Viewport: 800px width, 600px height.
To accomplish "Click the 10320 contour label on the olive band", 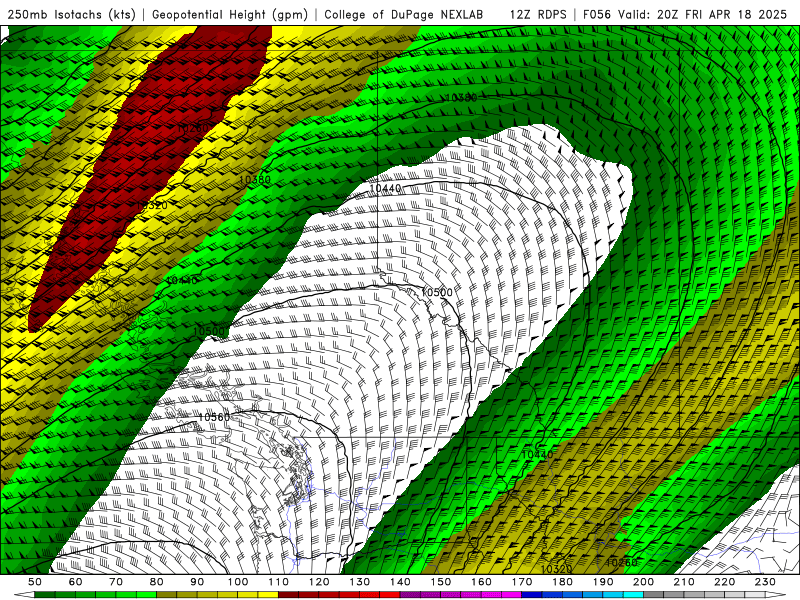I will coord(556,569).
